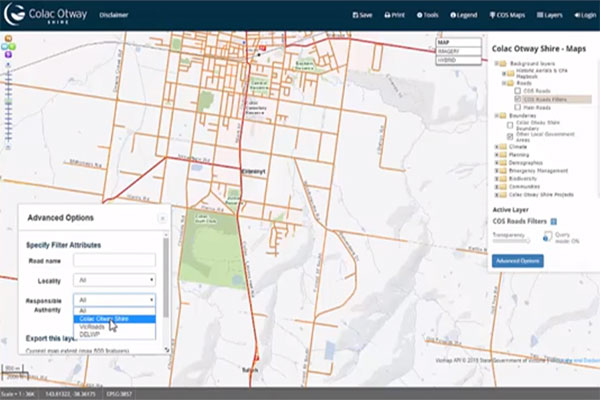The height and width of the screenshot is (400, 600).
Task: Click the Login link
Action: [585, 15]
